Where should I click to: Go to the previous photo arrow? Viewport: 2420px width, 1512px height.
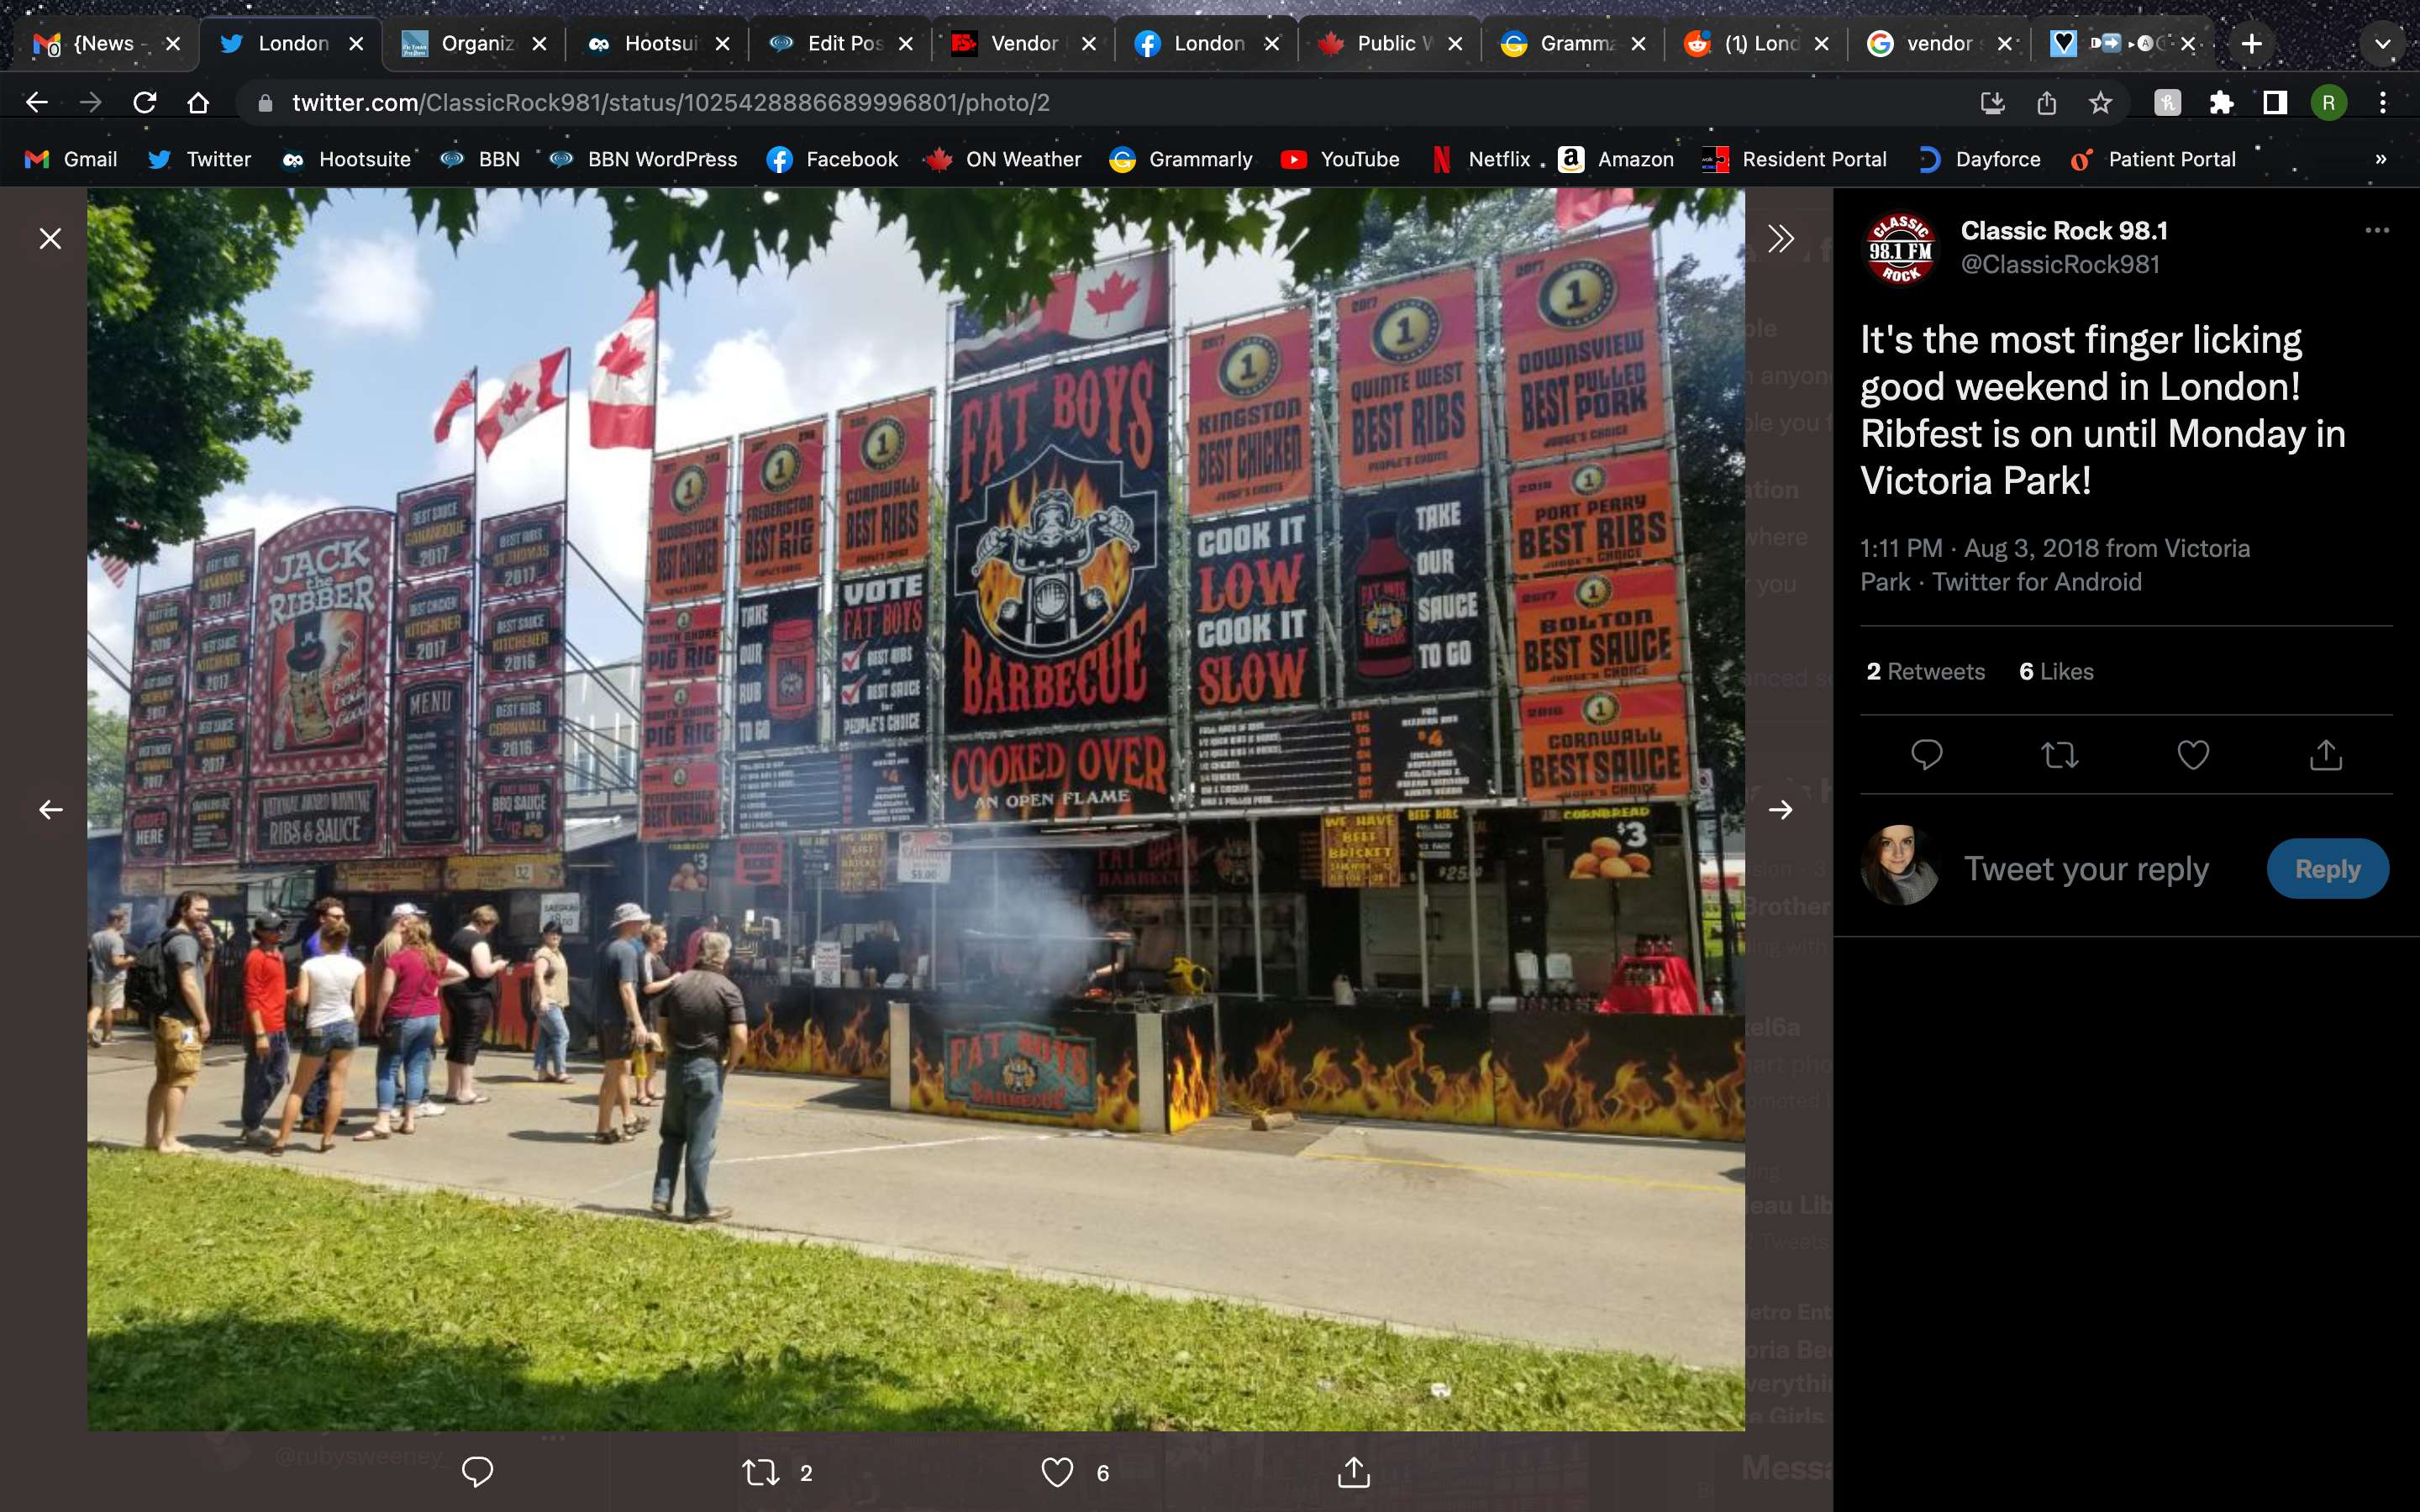pyautogui.click(x=50, y=809)
